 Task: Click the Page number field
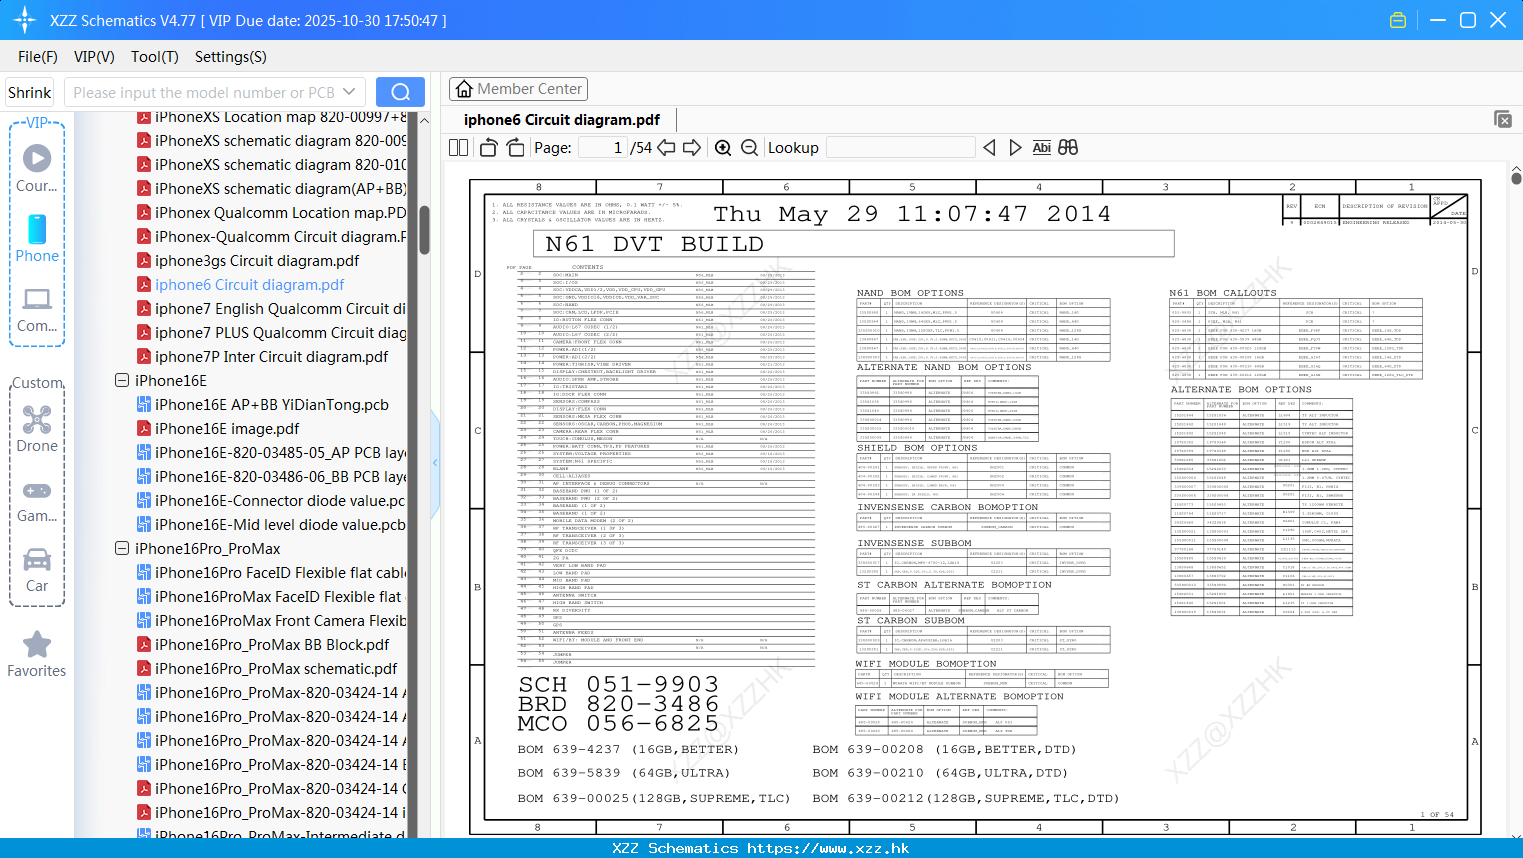602,147
